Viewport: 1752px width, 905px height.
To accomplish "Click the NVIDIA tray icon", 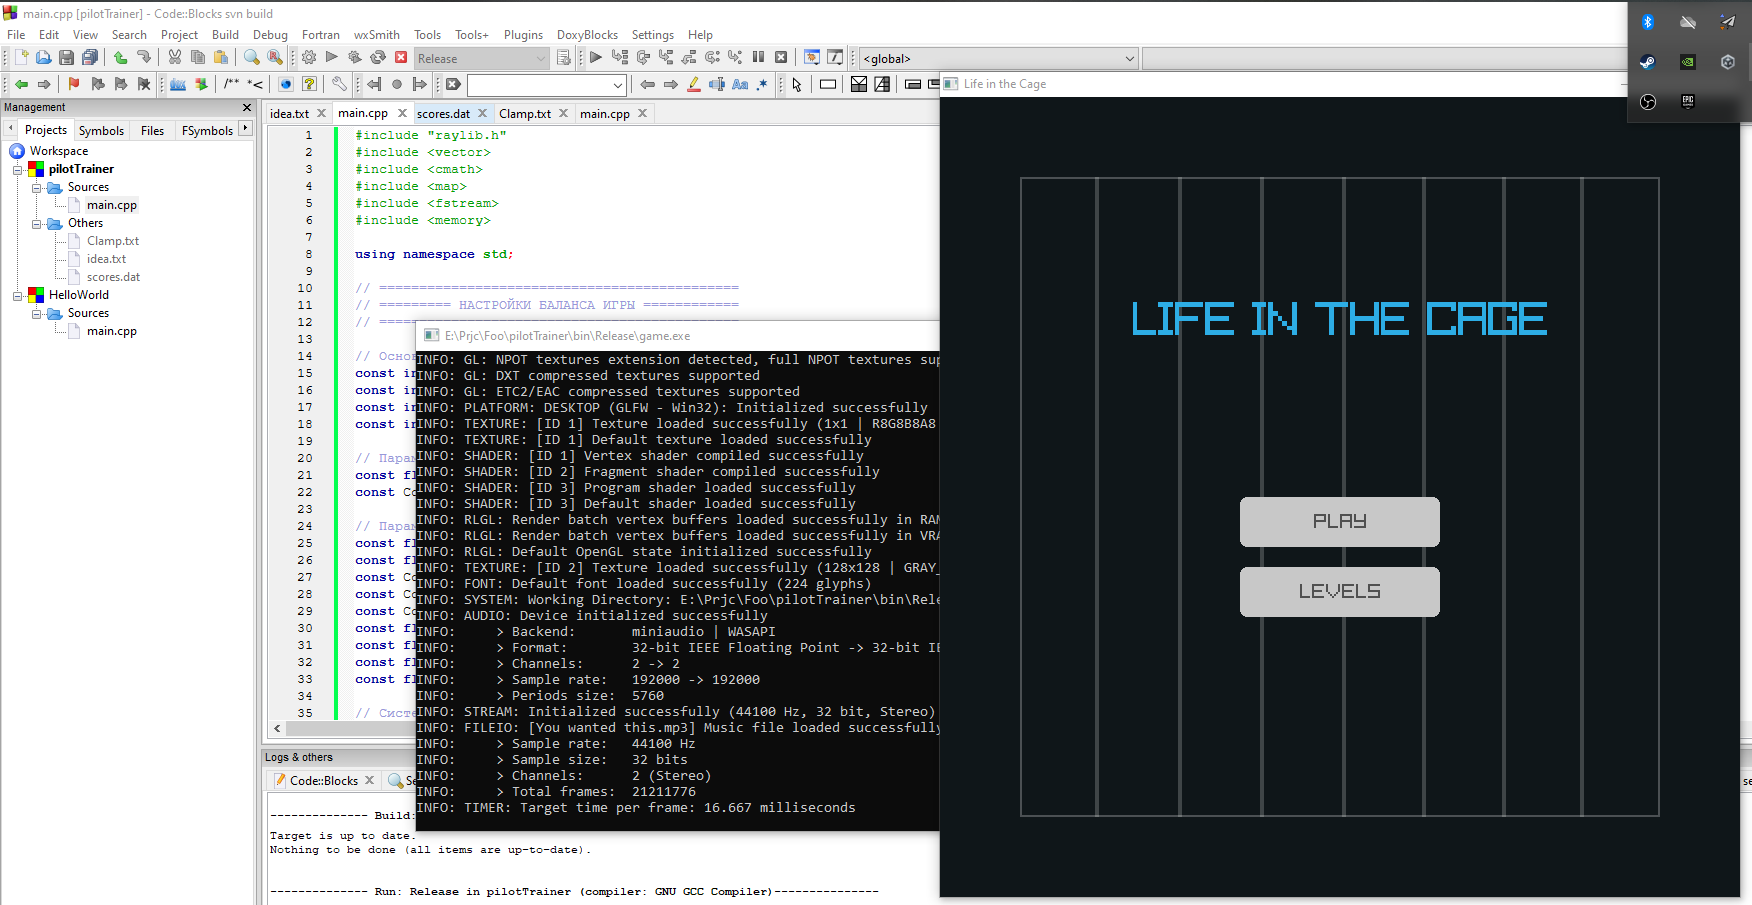I will tap(1688, 62).
